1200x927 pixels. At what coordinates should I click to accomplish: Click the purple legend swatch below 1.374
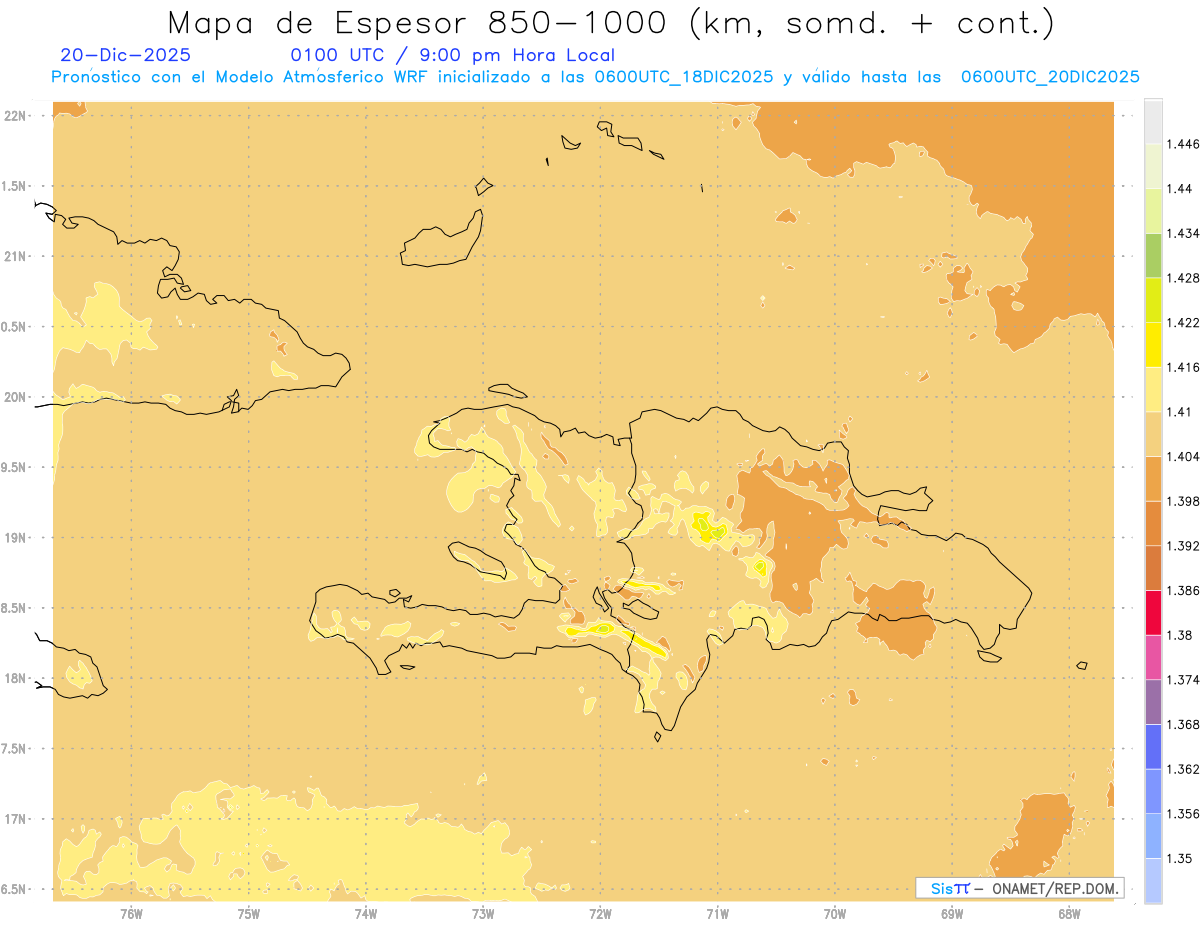[x=1153, y=702]
